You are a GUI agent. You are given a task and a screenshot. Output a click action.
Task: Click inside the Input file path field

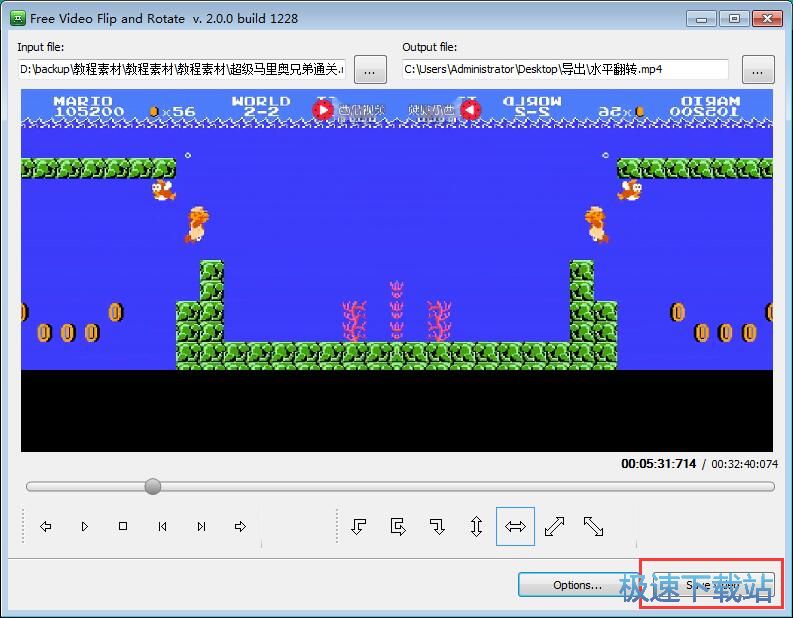point(182,69)
